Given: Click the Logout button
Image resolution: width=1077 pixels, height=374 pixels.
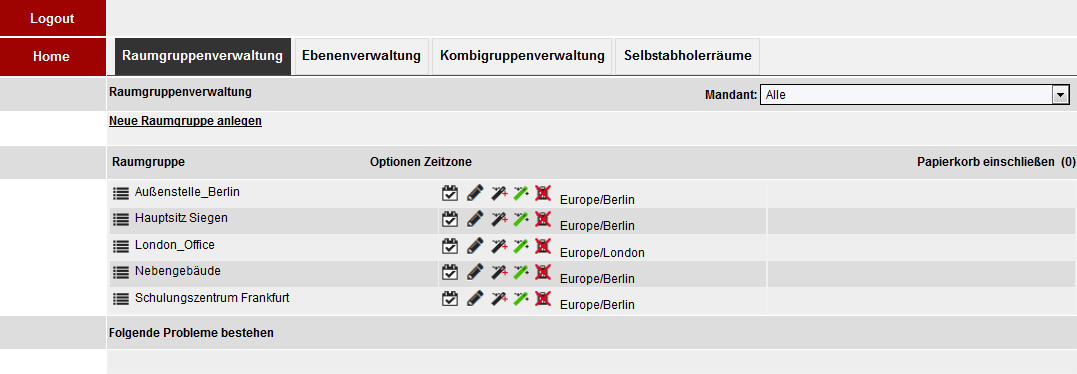Looking at the screenshot, I should (52, 19).
